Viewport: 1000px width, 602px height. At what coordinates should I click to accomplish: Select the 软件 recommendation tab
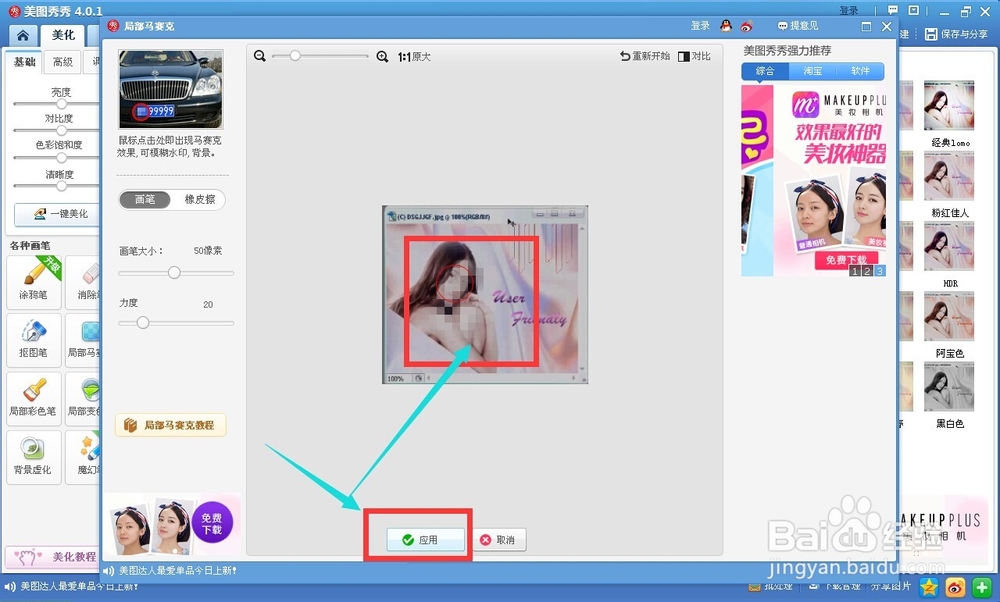[x=860, y=71]
